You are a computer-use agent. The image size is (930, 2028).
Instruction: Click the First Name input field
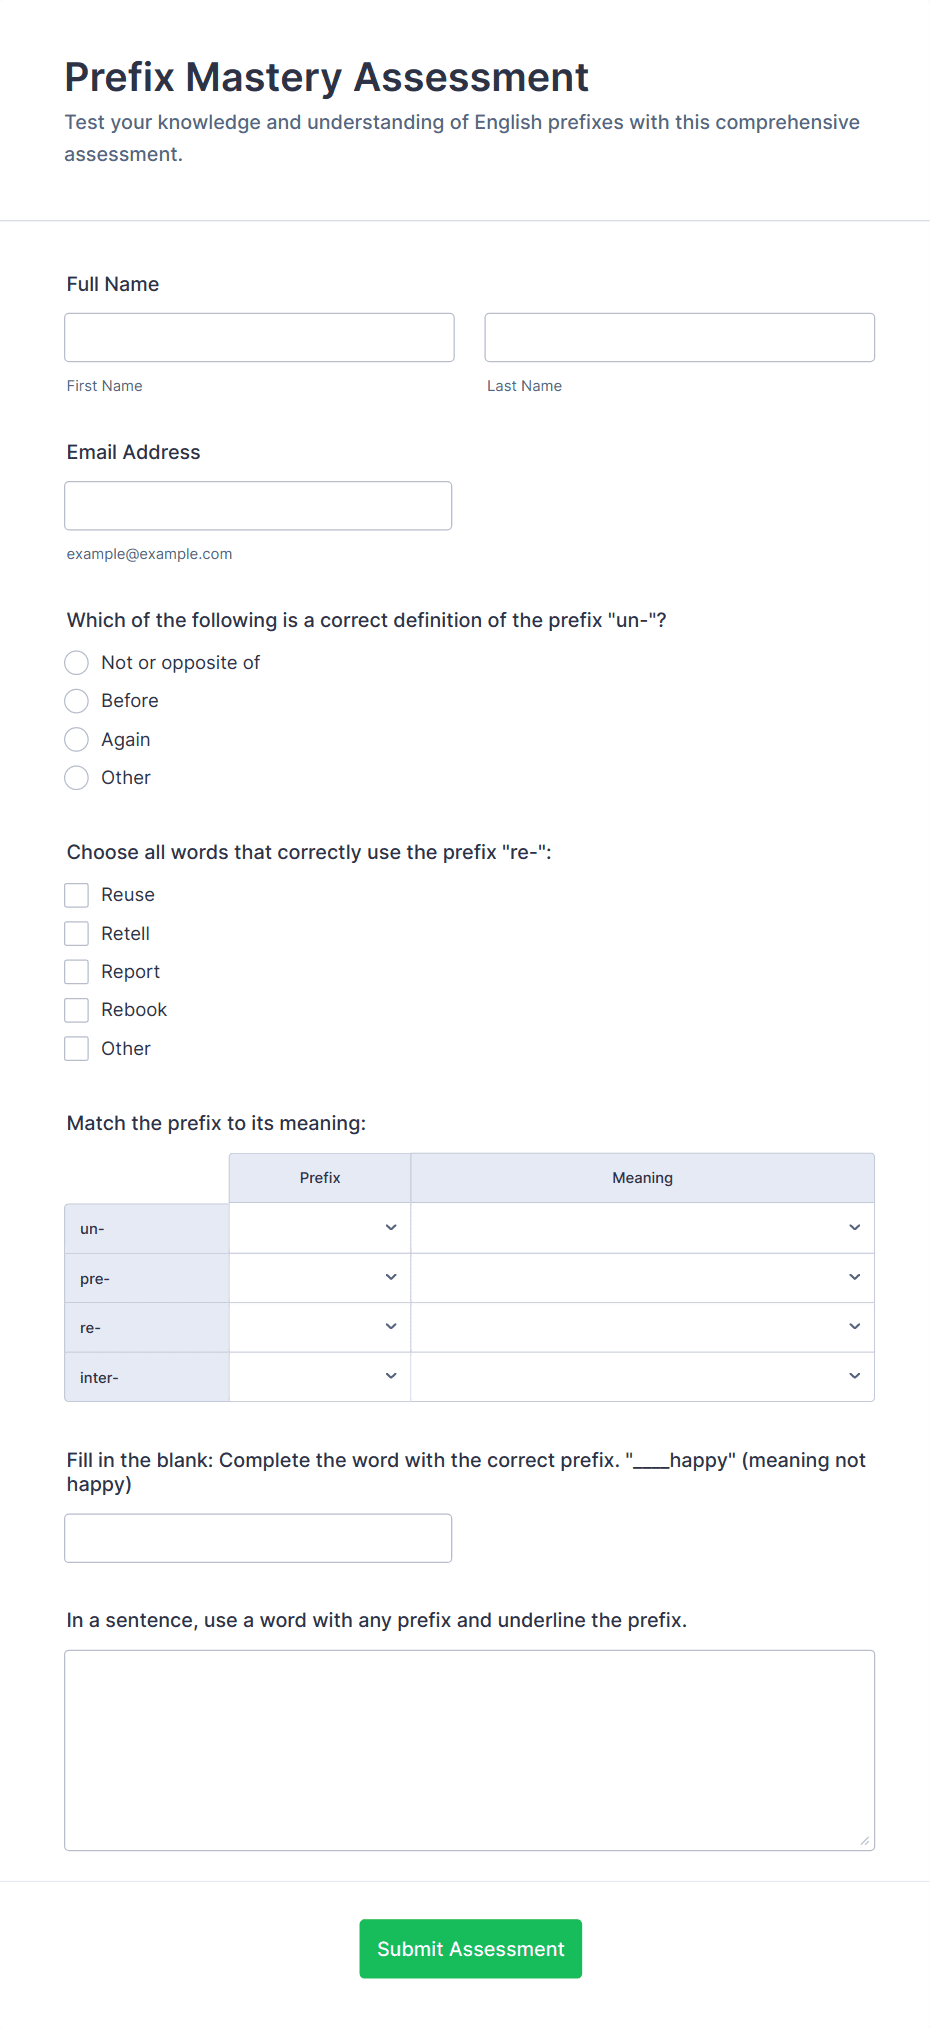[x=259, y=337]
